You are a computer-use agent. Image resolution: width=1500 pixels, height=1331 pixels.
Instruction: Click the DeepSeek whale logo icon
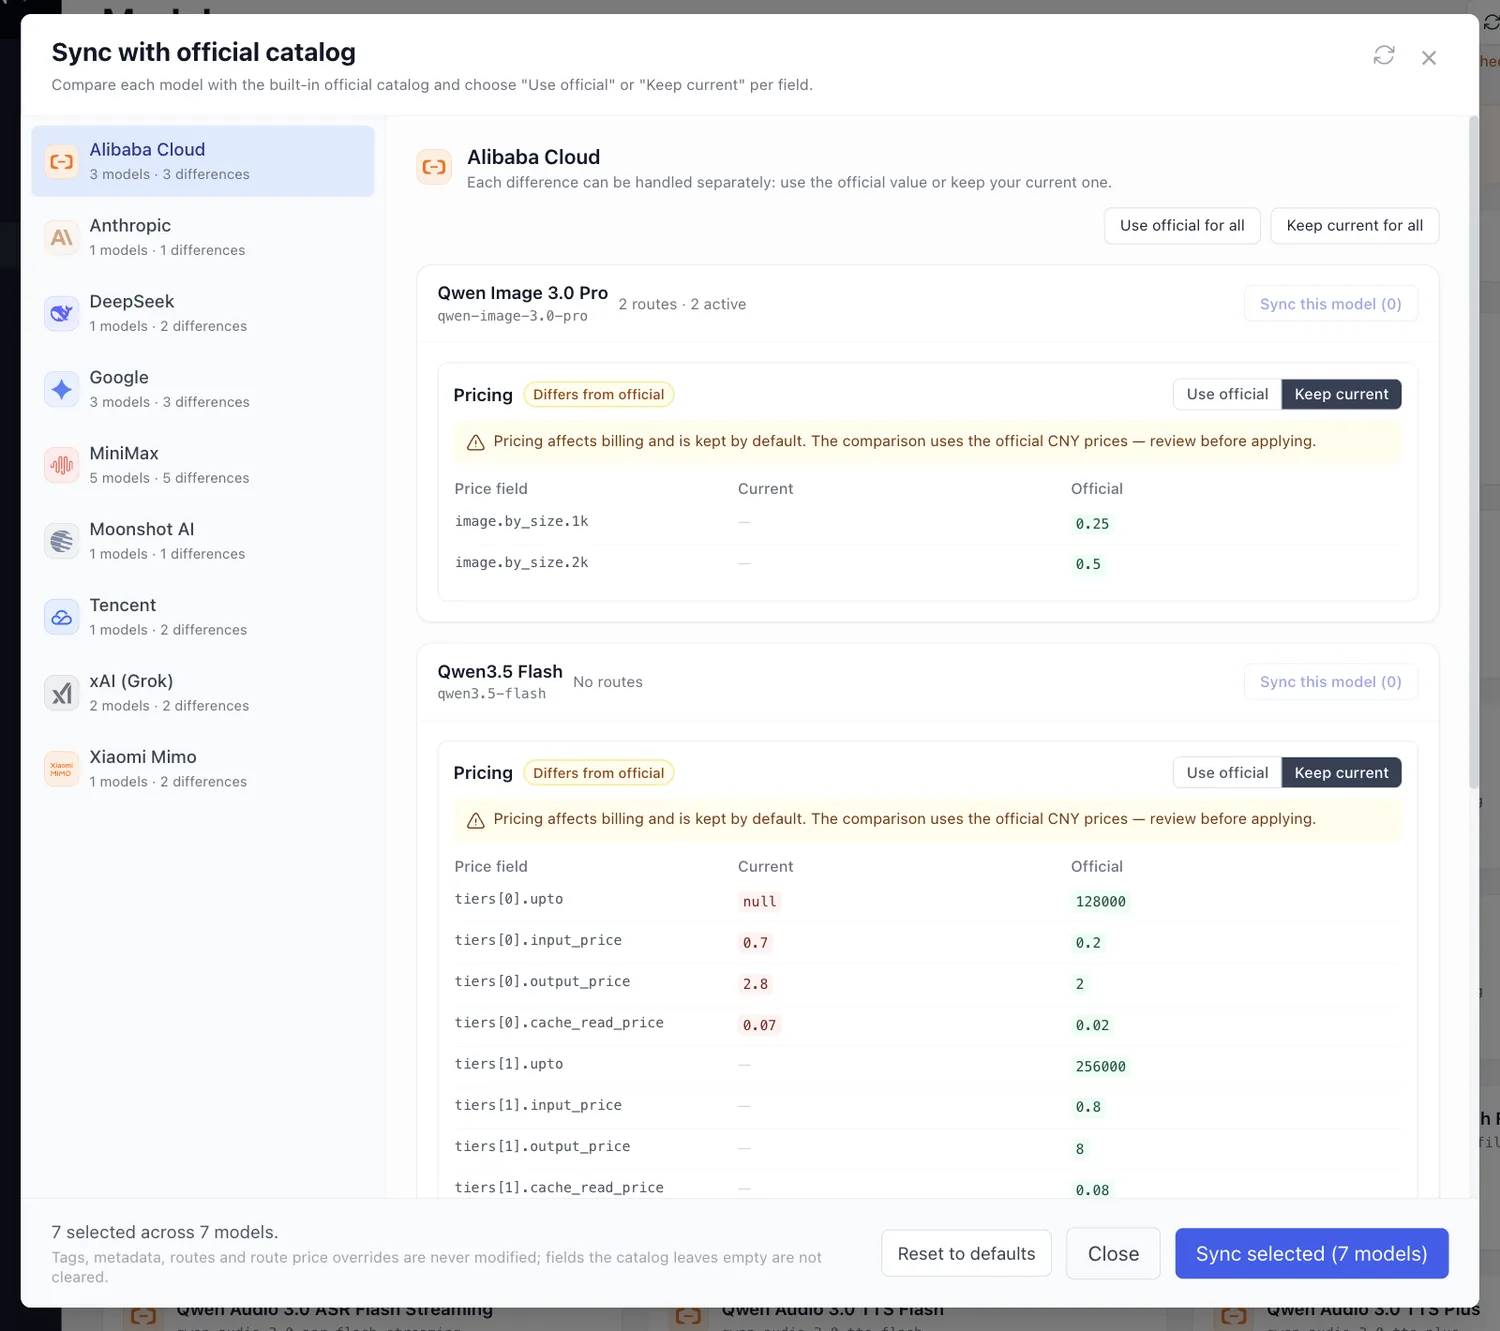click(62, 313)
